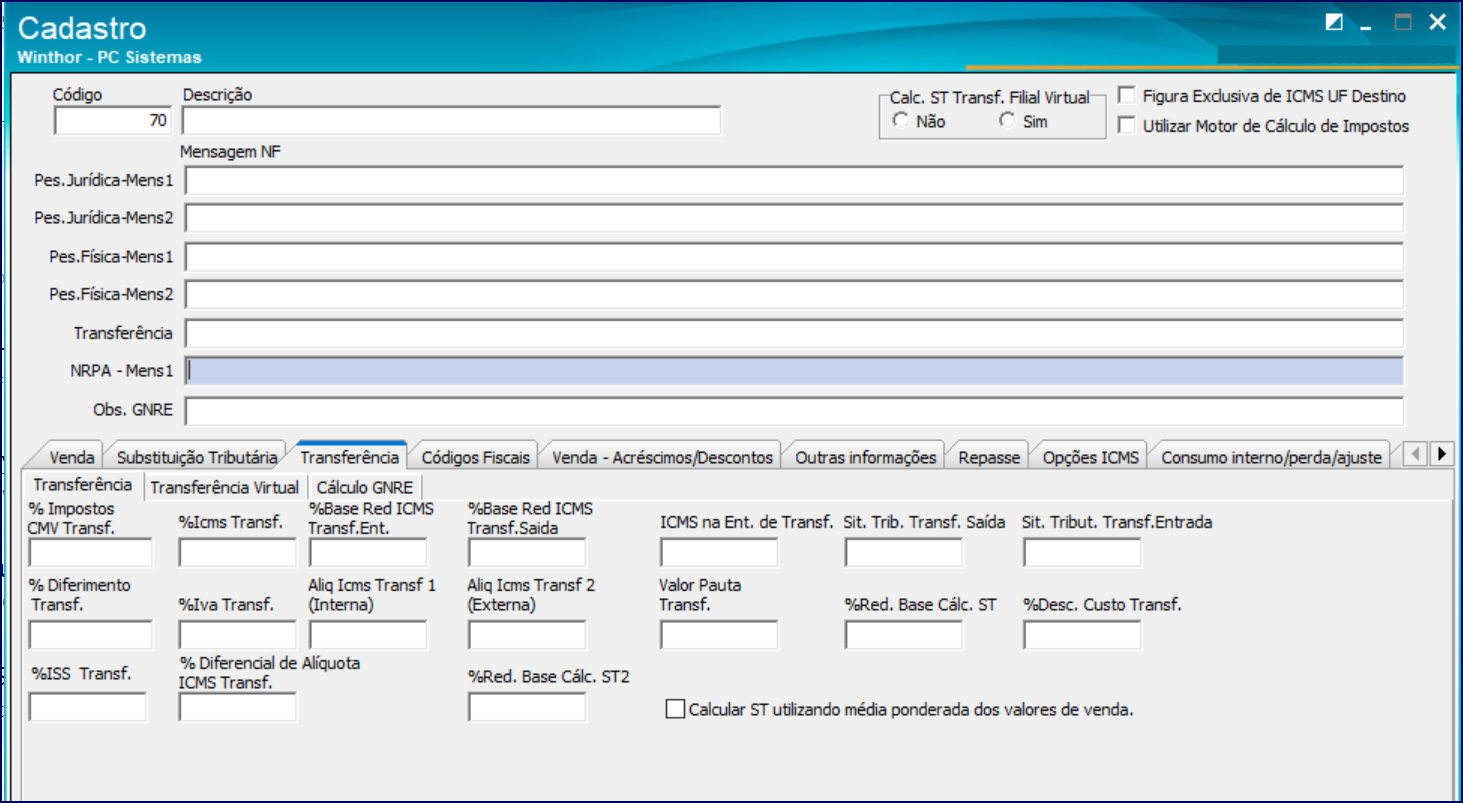The image size is (1463, 803).
Task: Open the Outras informações tab
Action: click(x=865, y=457)
